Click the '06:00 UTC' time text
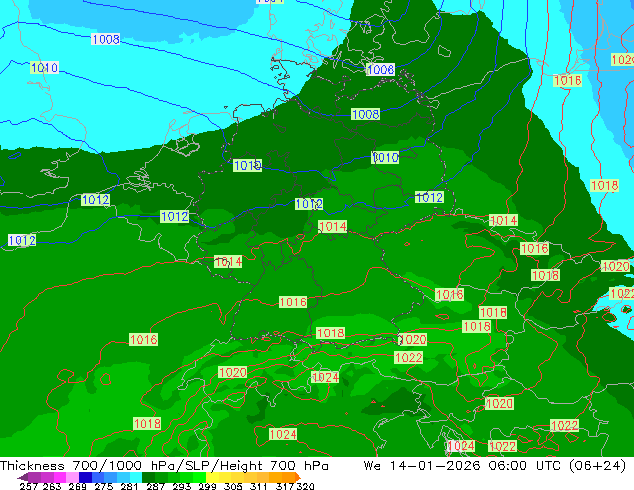 point(524,466)
